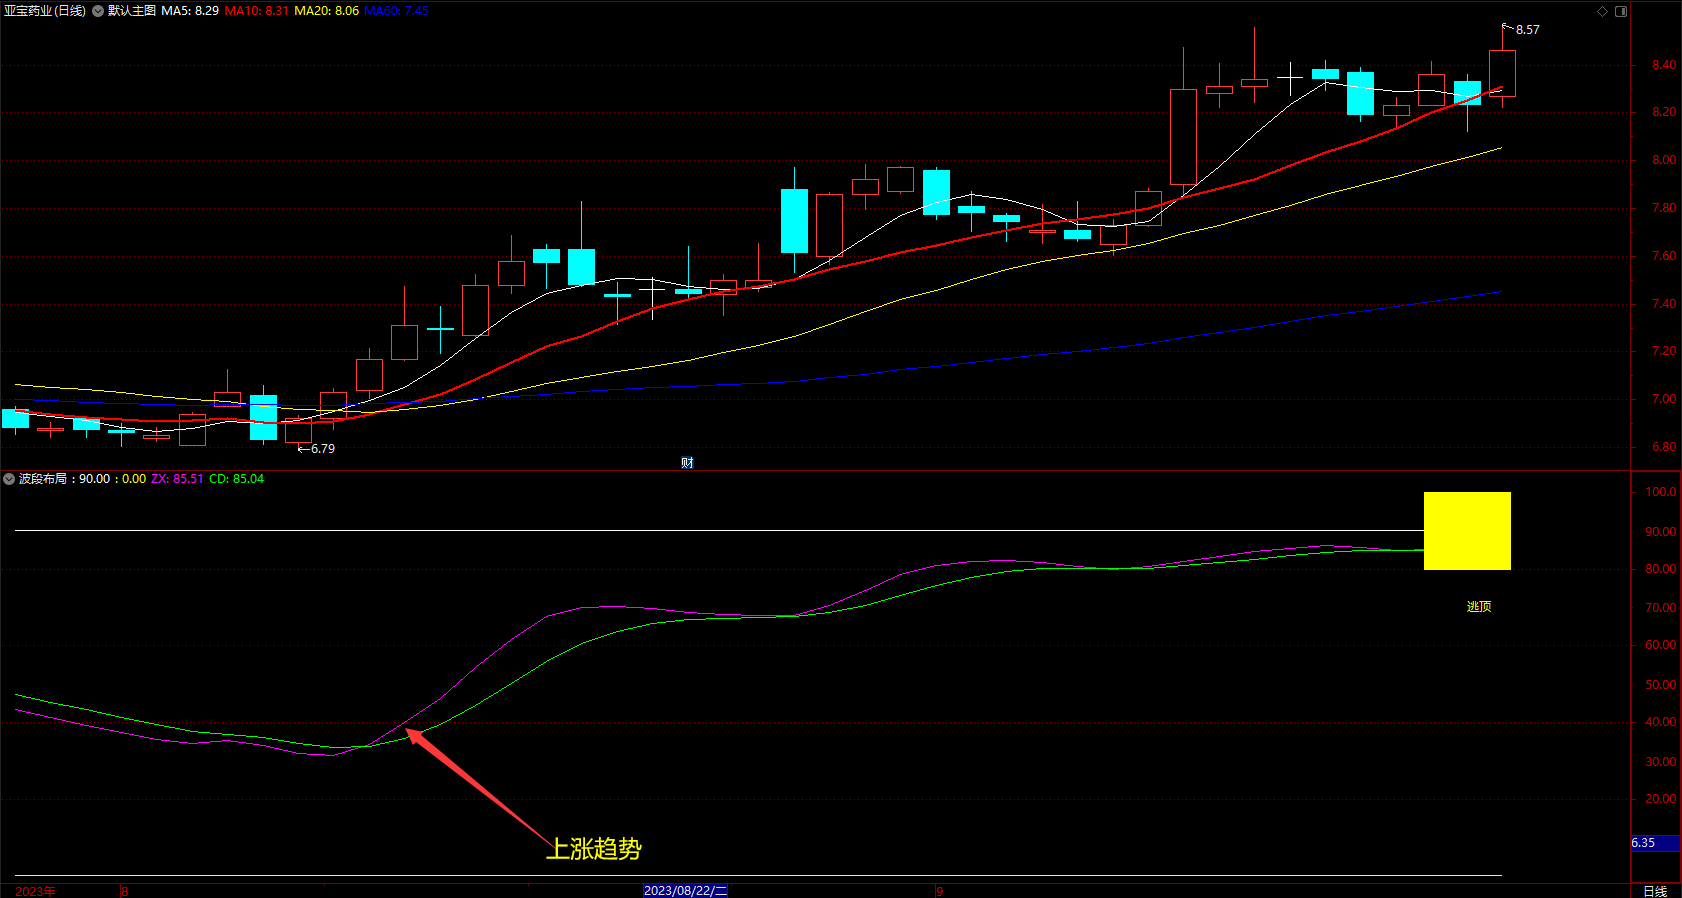Click the 逃顶 signal label

[x=1479, y=607]
